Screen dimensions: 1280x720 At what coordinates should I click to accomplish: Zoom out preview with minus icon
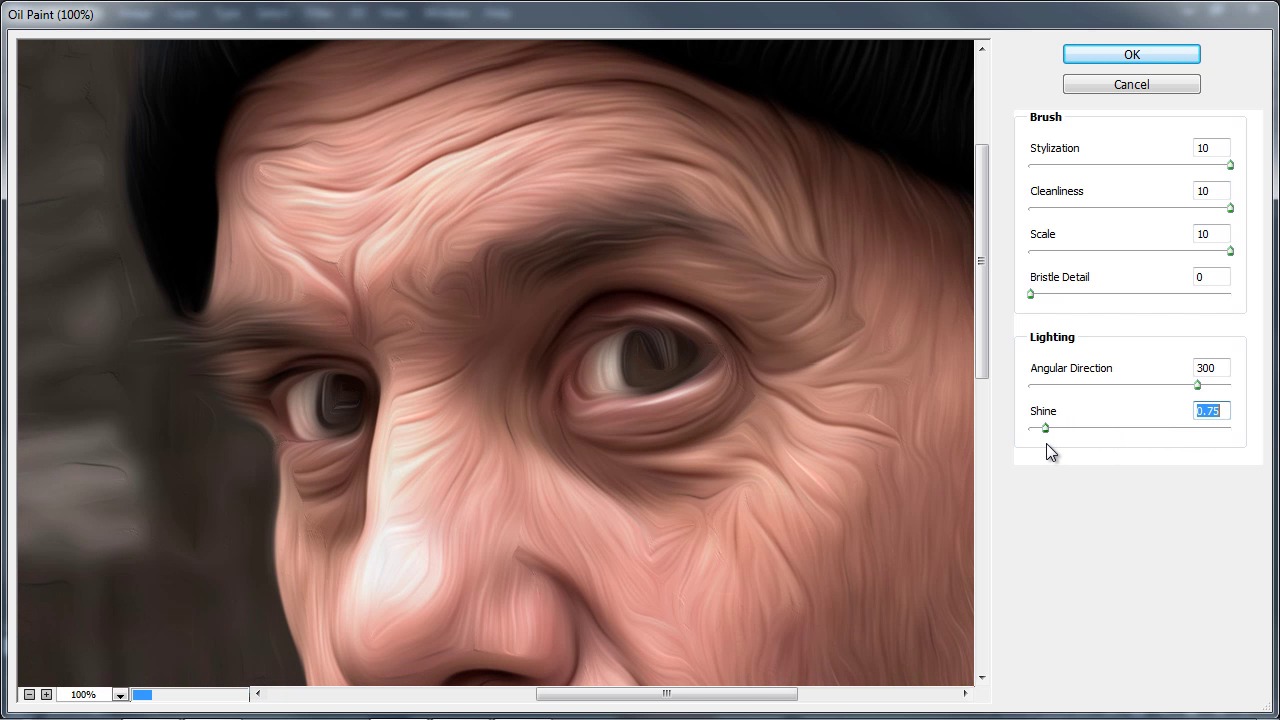coord(29,694)
